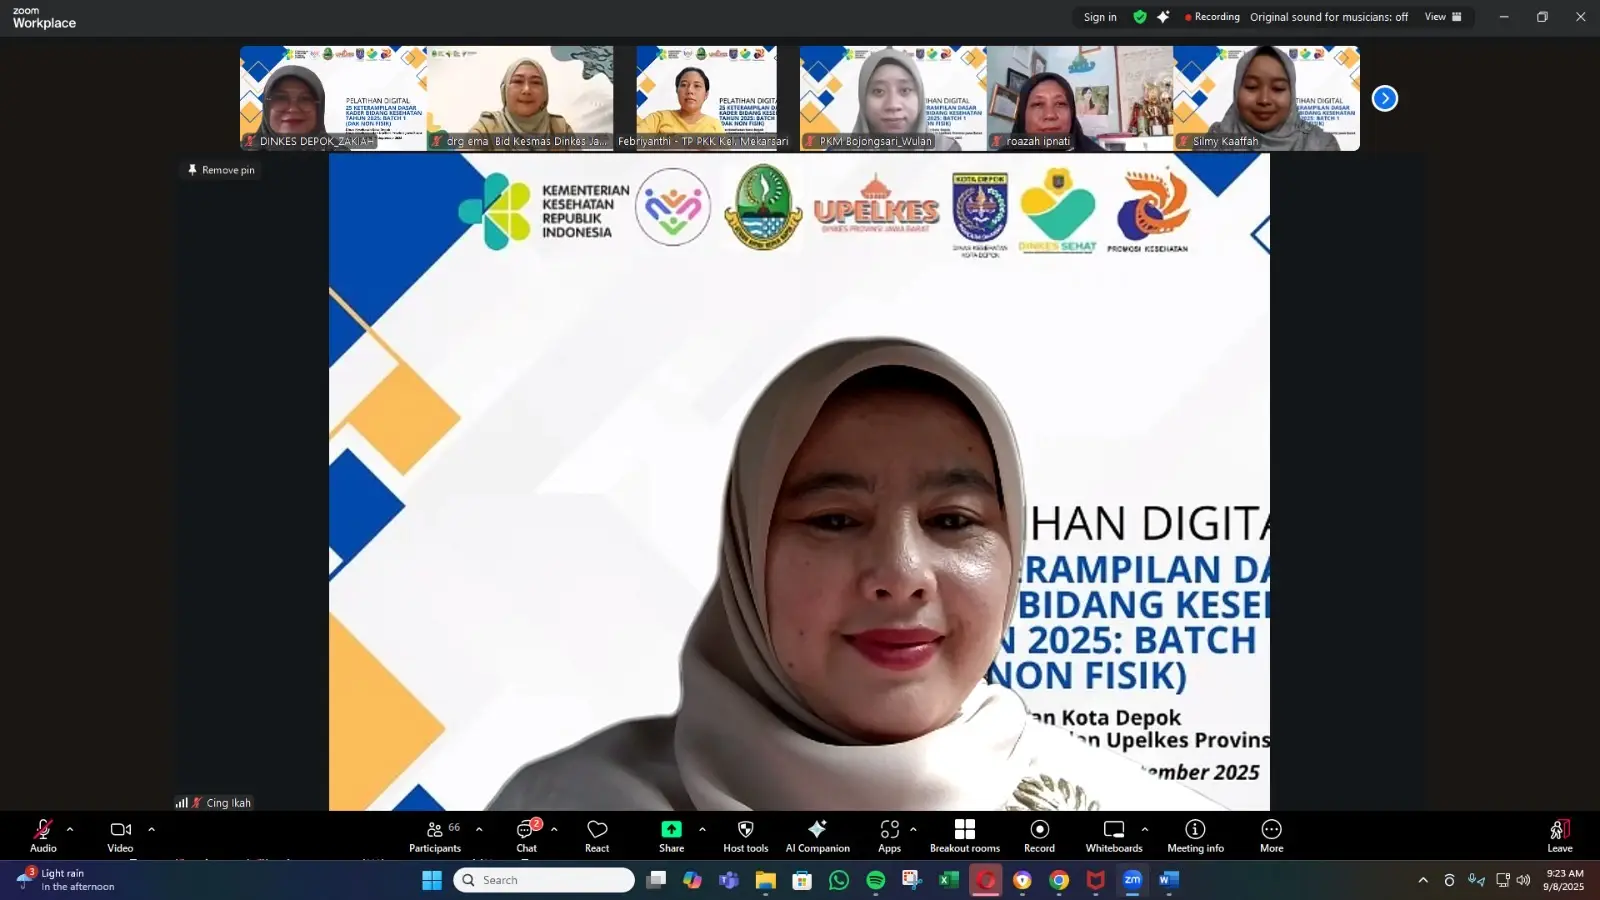Image resolution: width=1600 pixels, height=900 pixels.
Task: Expand the Audio options chevron
Action: 69,828
